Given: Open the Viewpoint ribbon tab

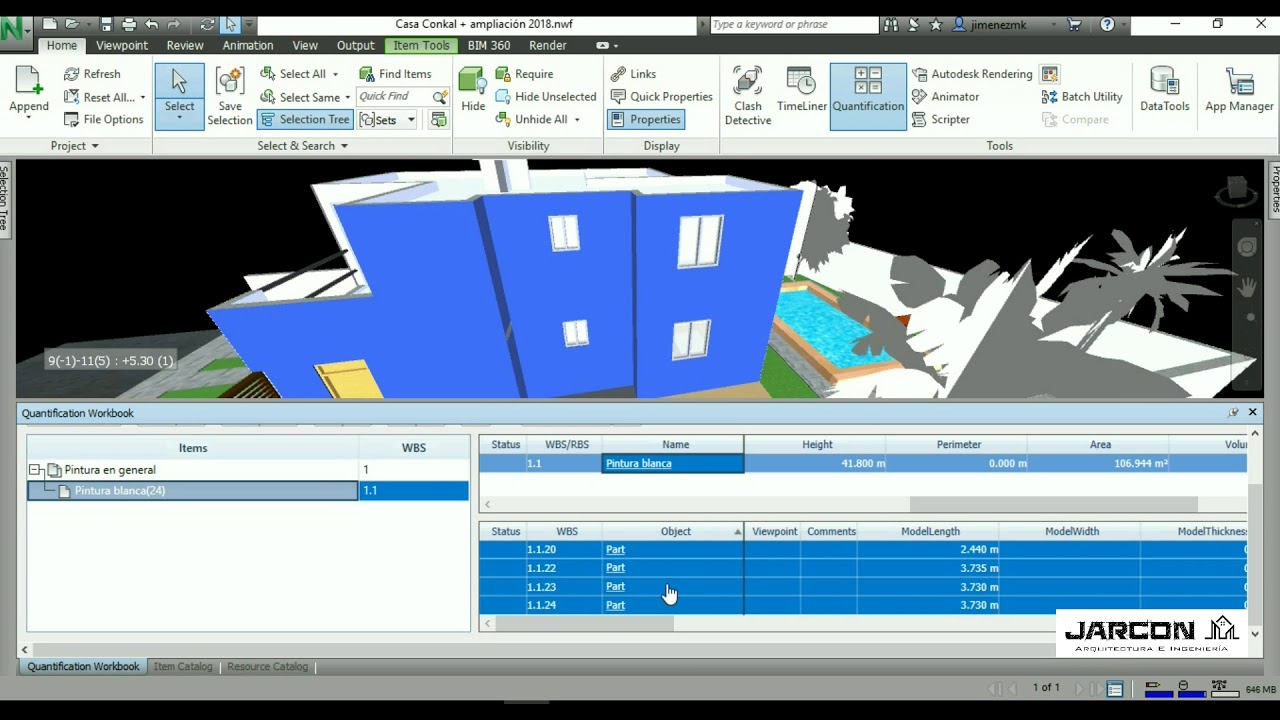Looking at the screenshot, I should tap(122, 45).
